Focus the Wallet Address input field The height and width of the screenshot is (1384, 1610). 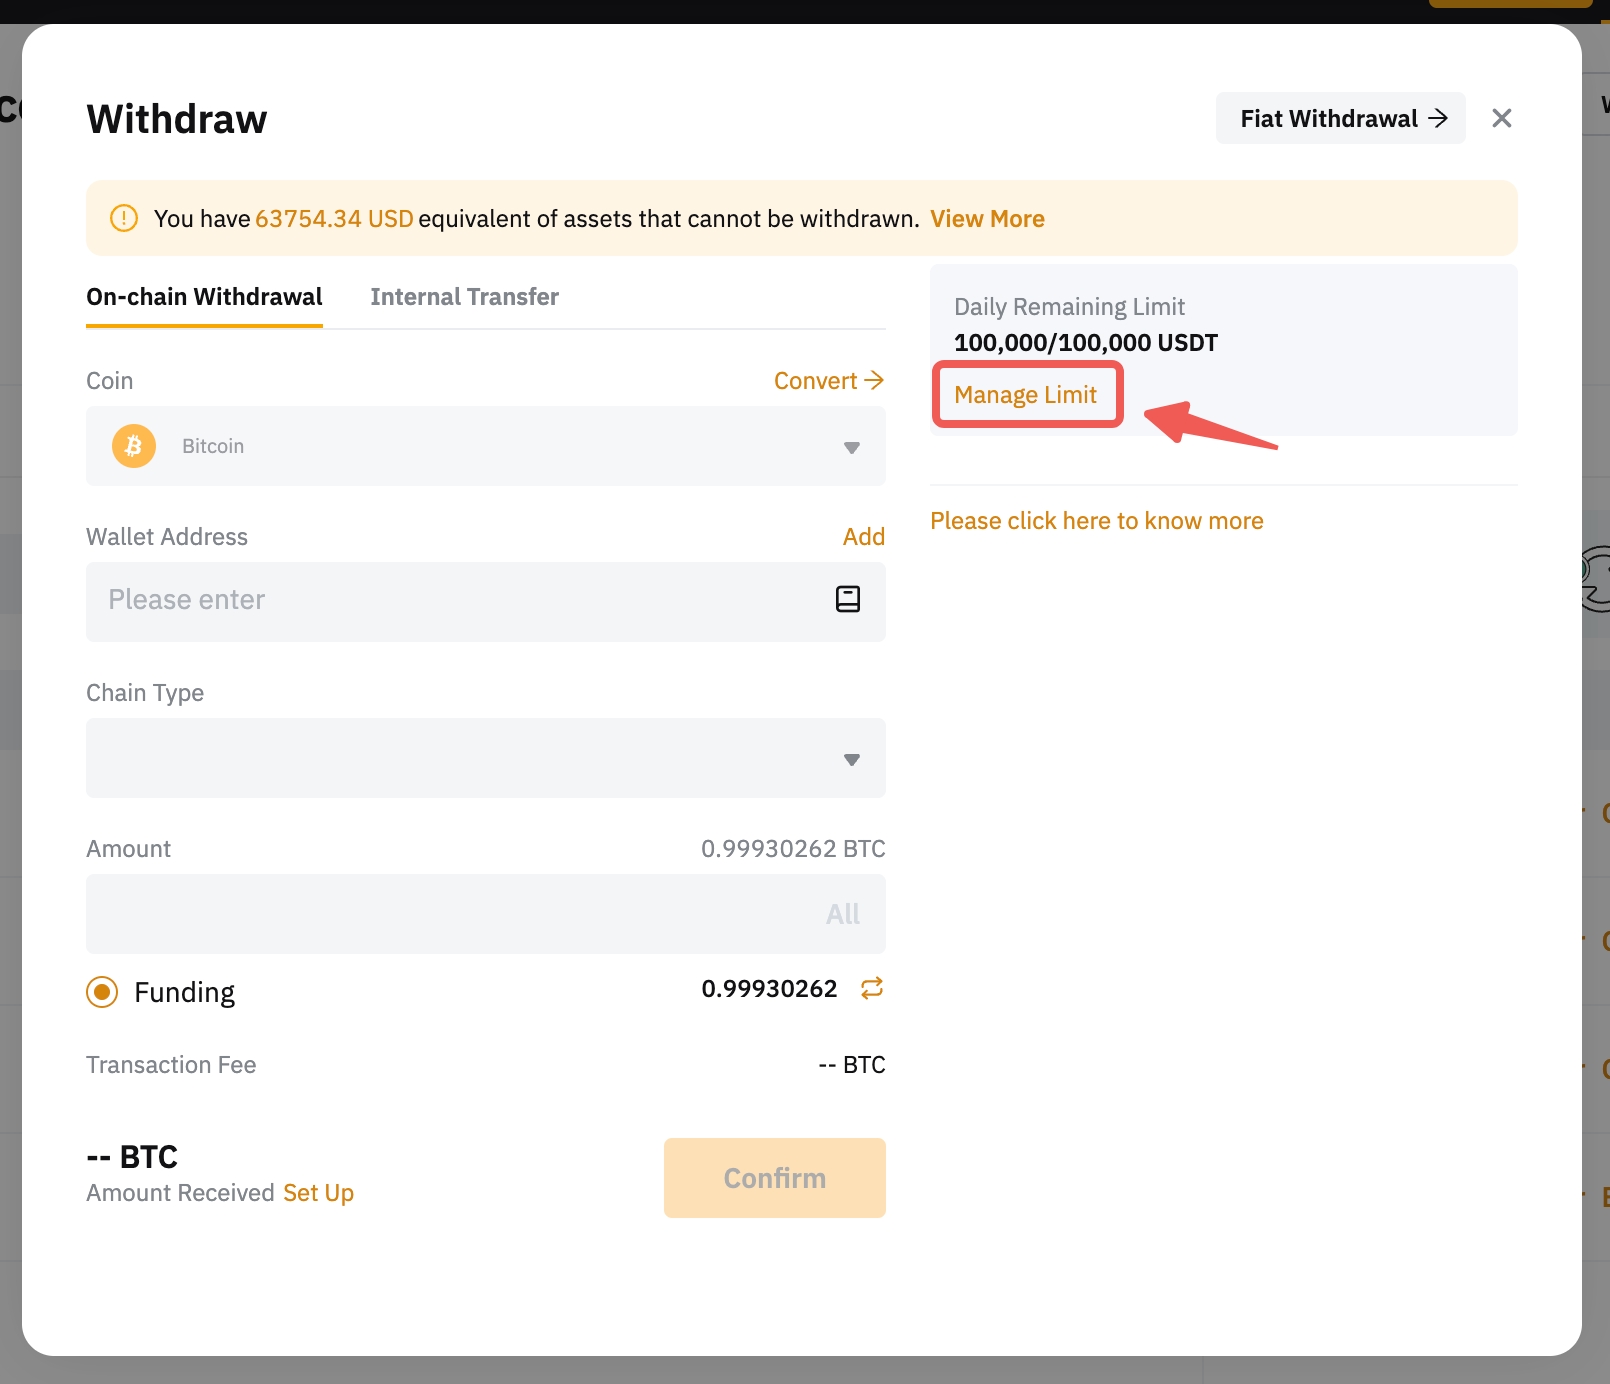460,601
